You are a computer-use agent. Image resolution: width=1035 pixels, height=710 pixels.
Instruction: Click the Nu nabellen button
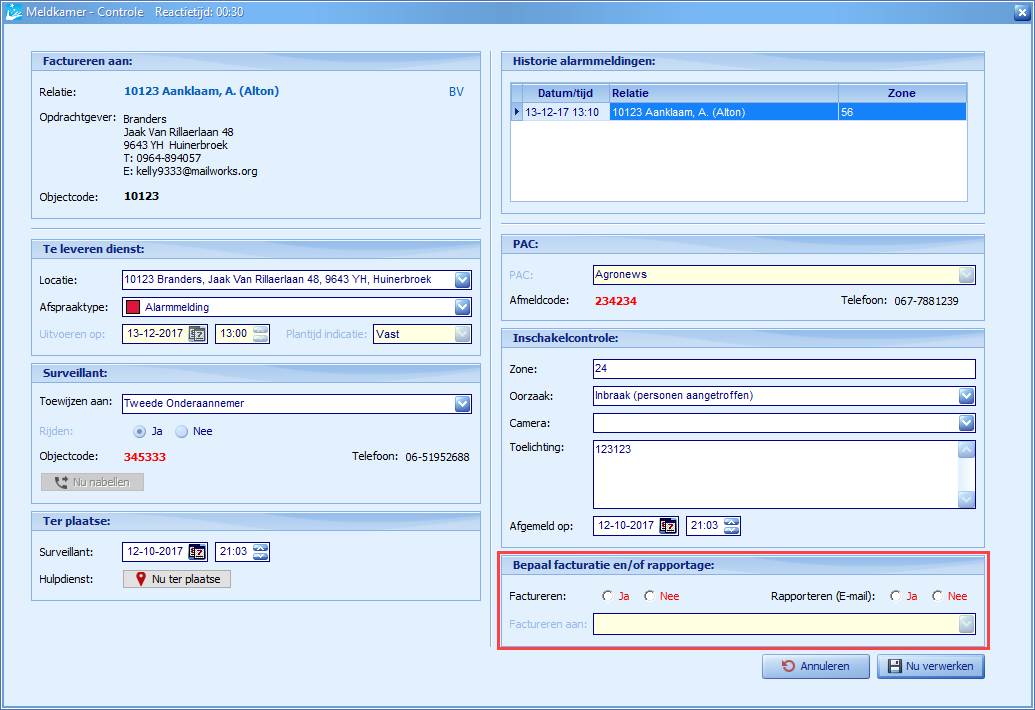[x=92, y=482]
